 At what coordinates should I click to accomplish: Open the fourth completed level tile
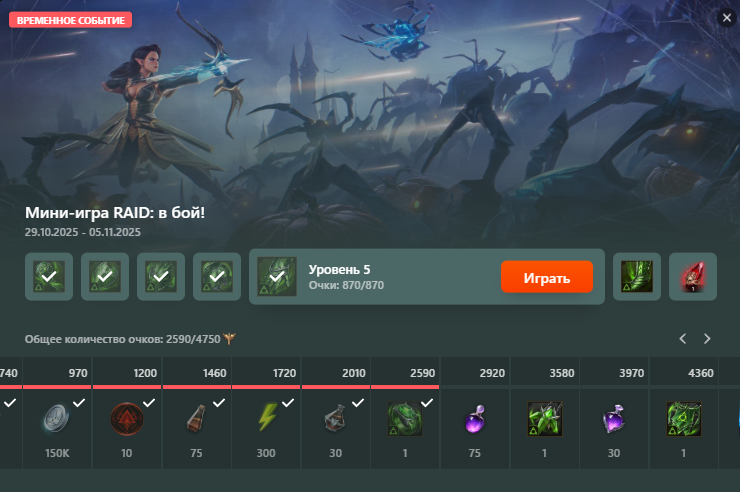[217, 276]
